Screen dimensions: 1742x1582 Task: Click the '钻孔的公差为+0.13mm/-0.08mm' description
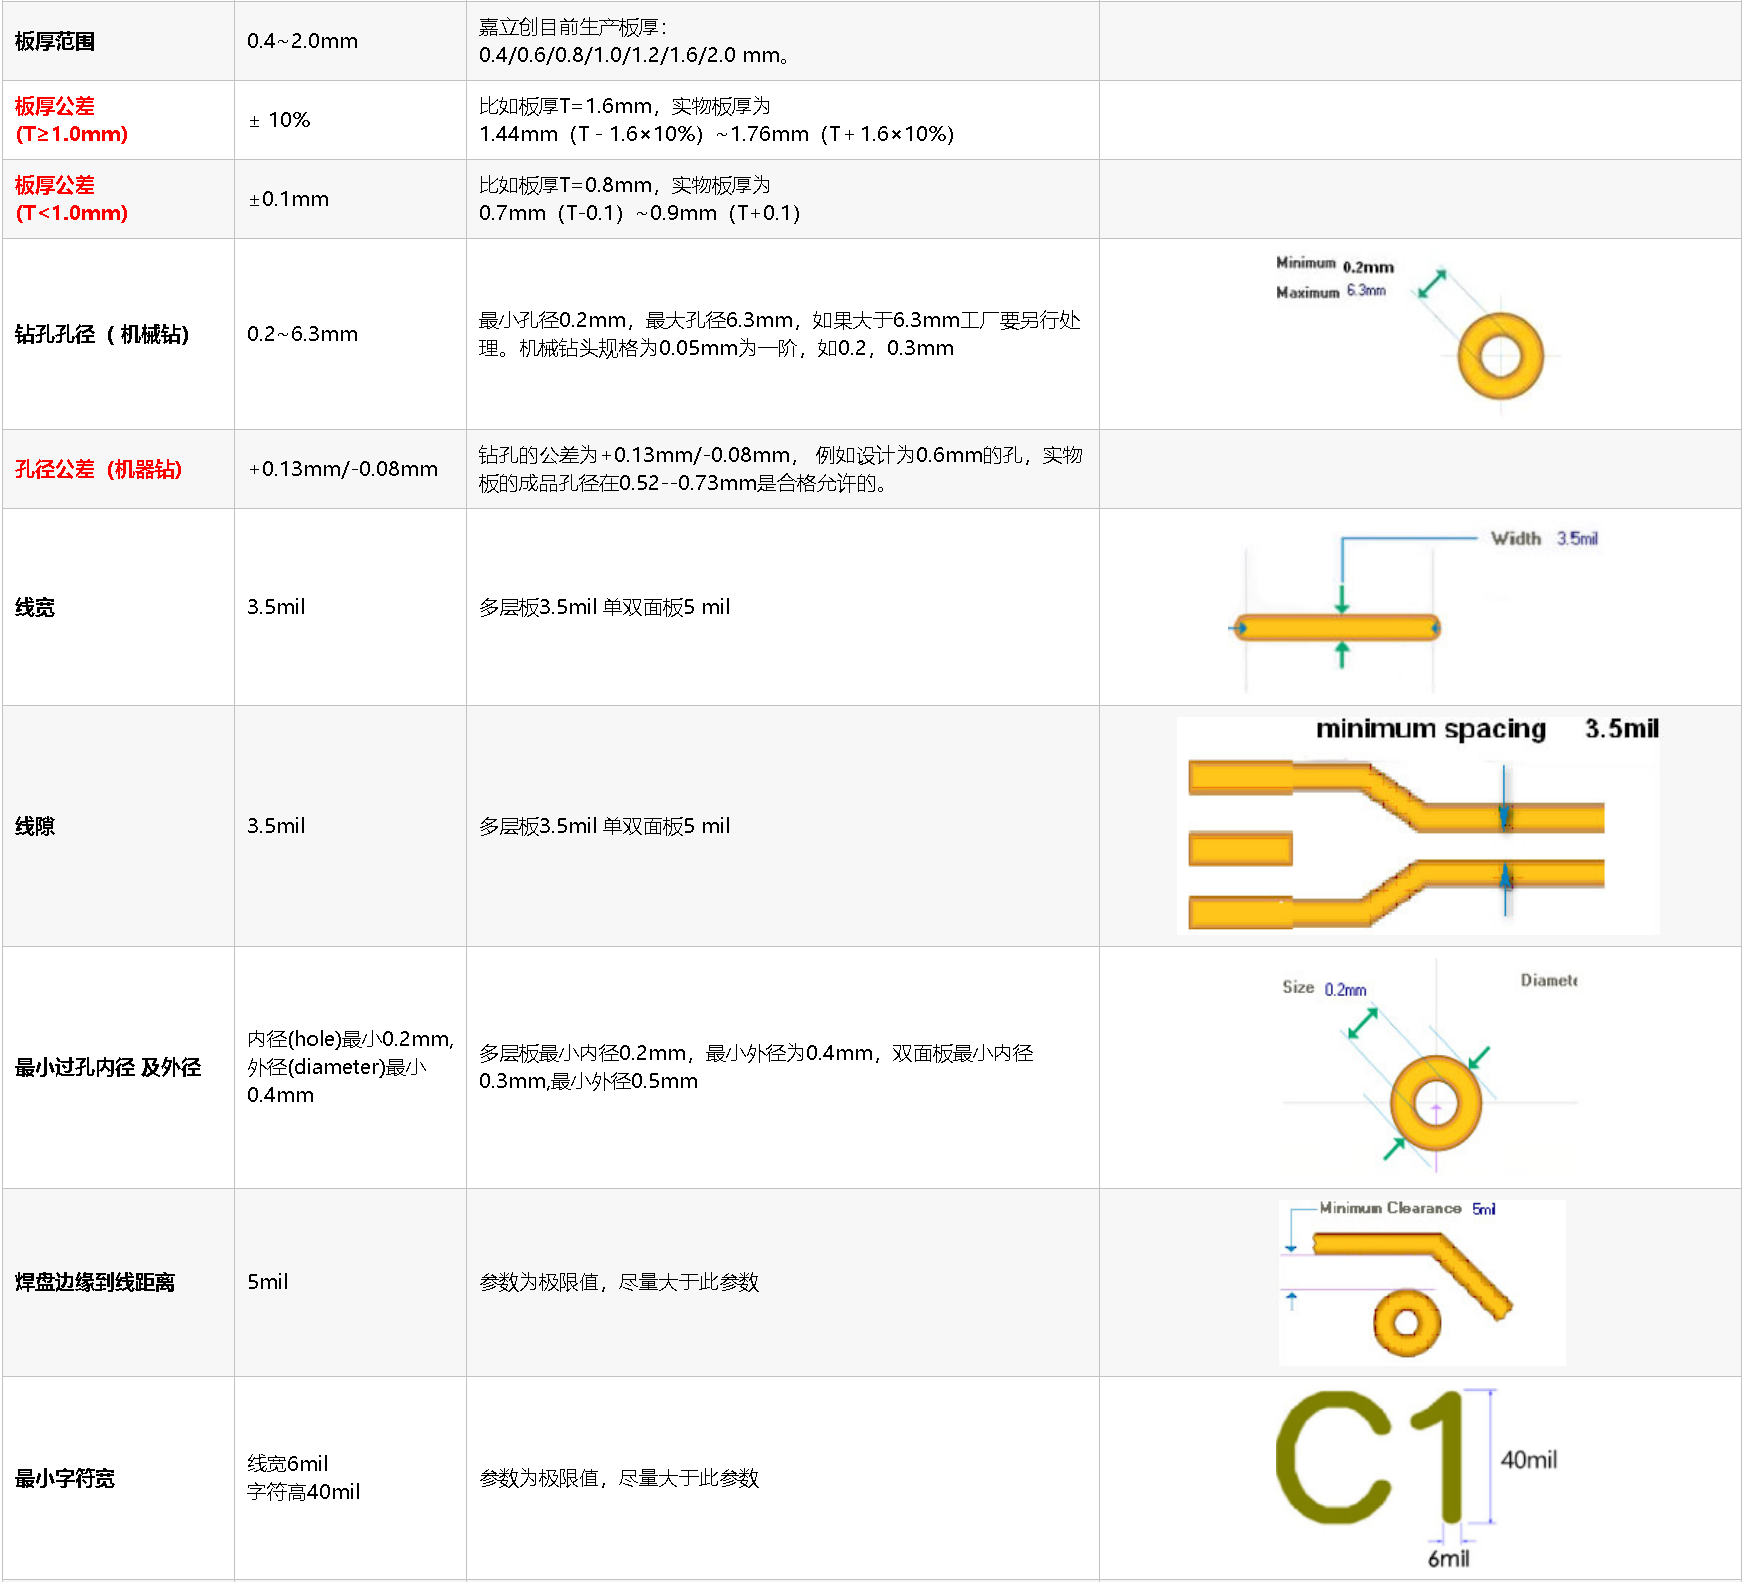coord(780,469)
